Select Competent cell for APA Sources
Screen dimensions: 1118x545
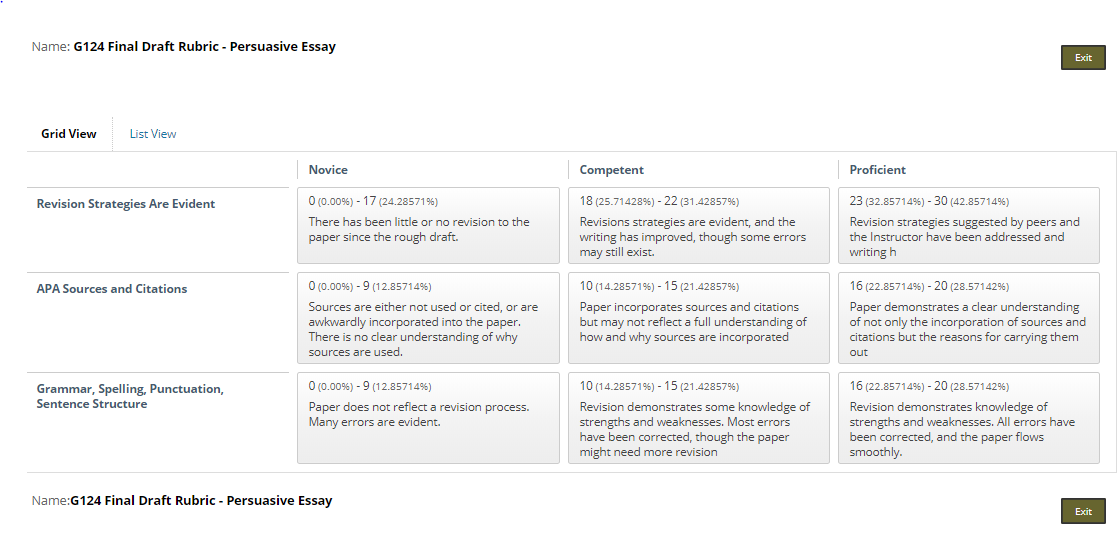[x=699, y=318]
